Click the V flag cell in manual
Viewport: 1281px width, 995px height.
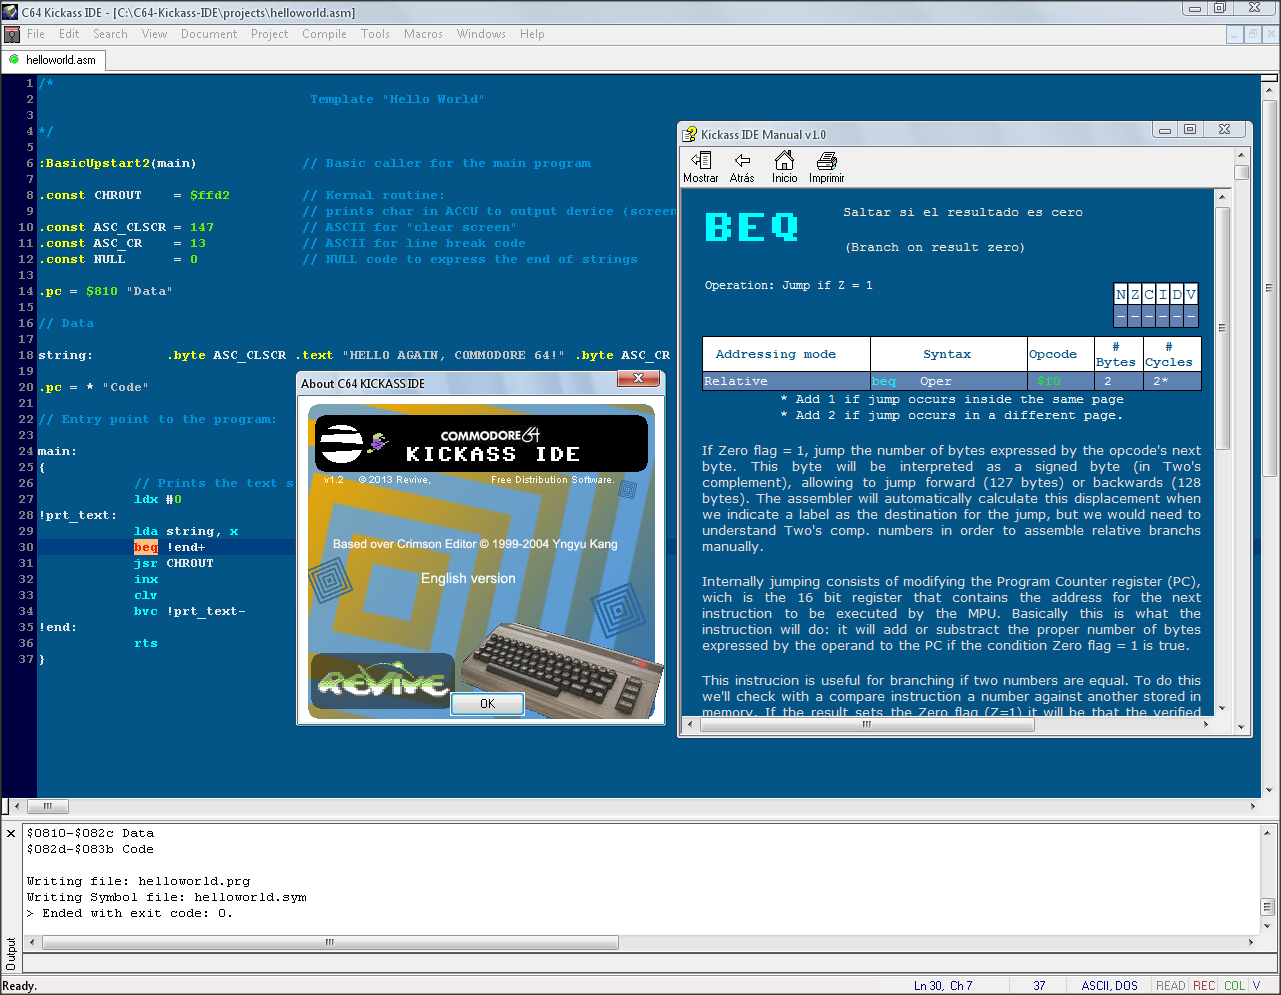tap(1191, 294)
